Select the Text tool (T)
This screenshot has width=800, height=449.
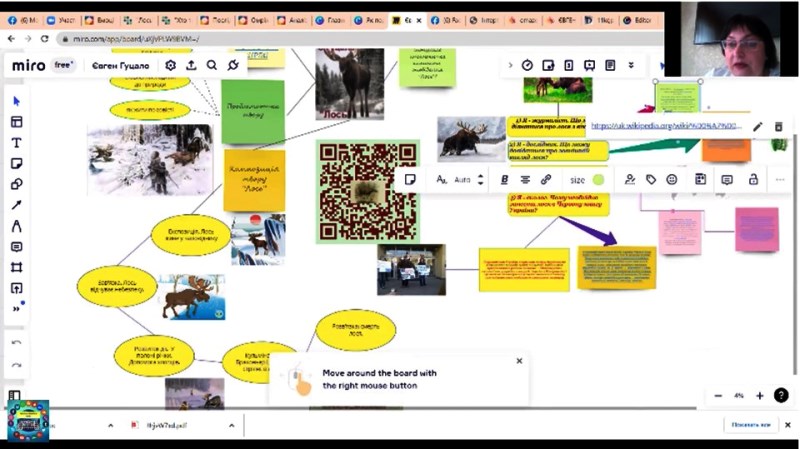click(x=16, y=143)
